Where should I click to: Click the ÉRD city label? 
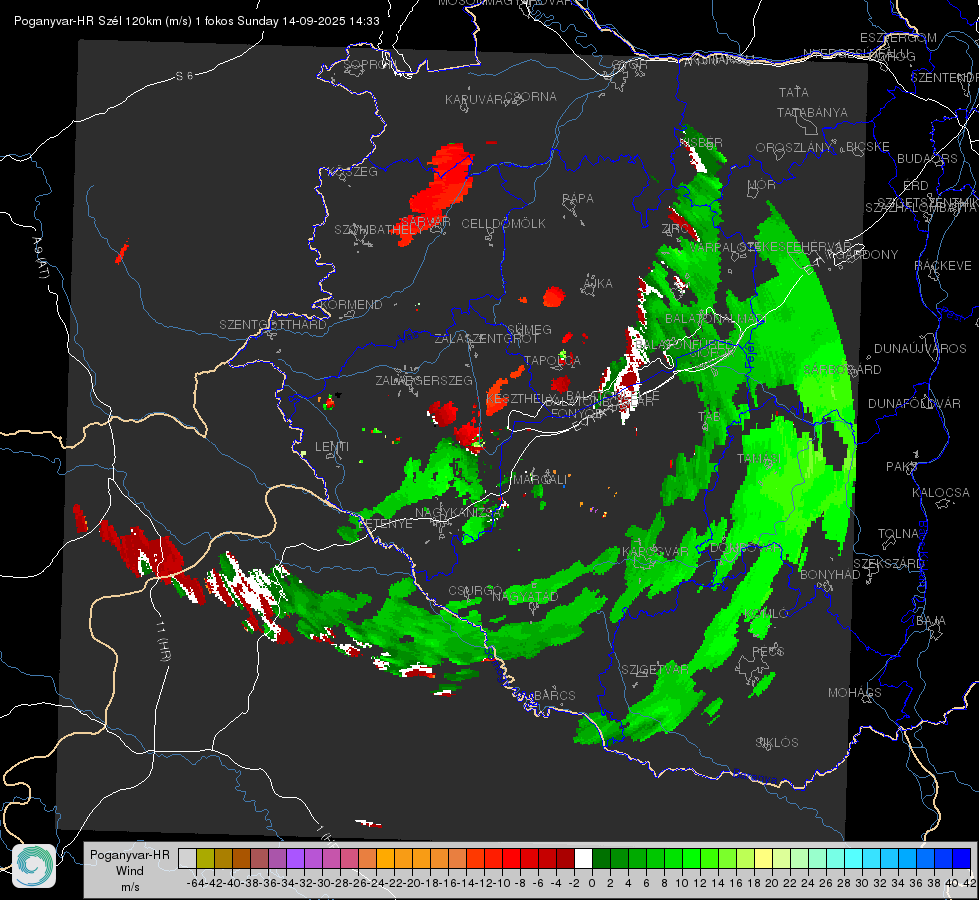(x=916, y=186)
